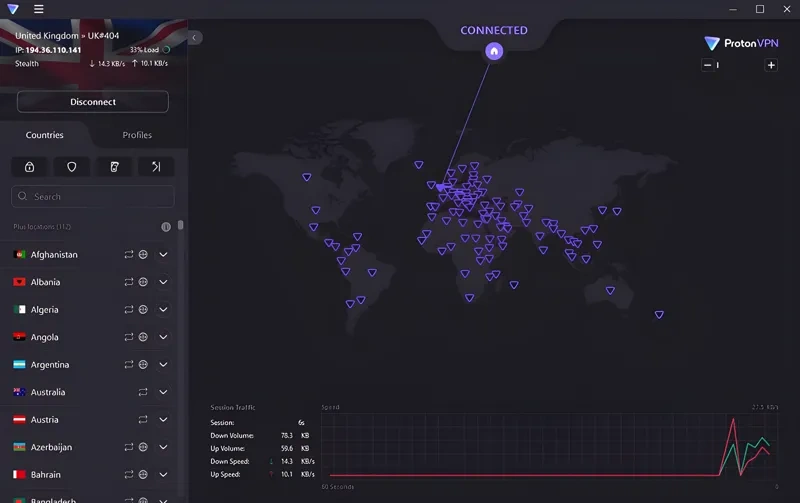The height and width of the screenshot is (503, 800).
Task: Switch to the Profiles tab
Action: click(137, 135)
